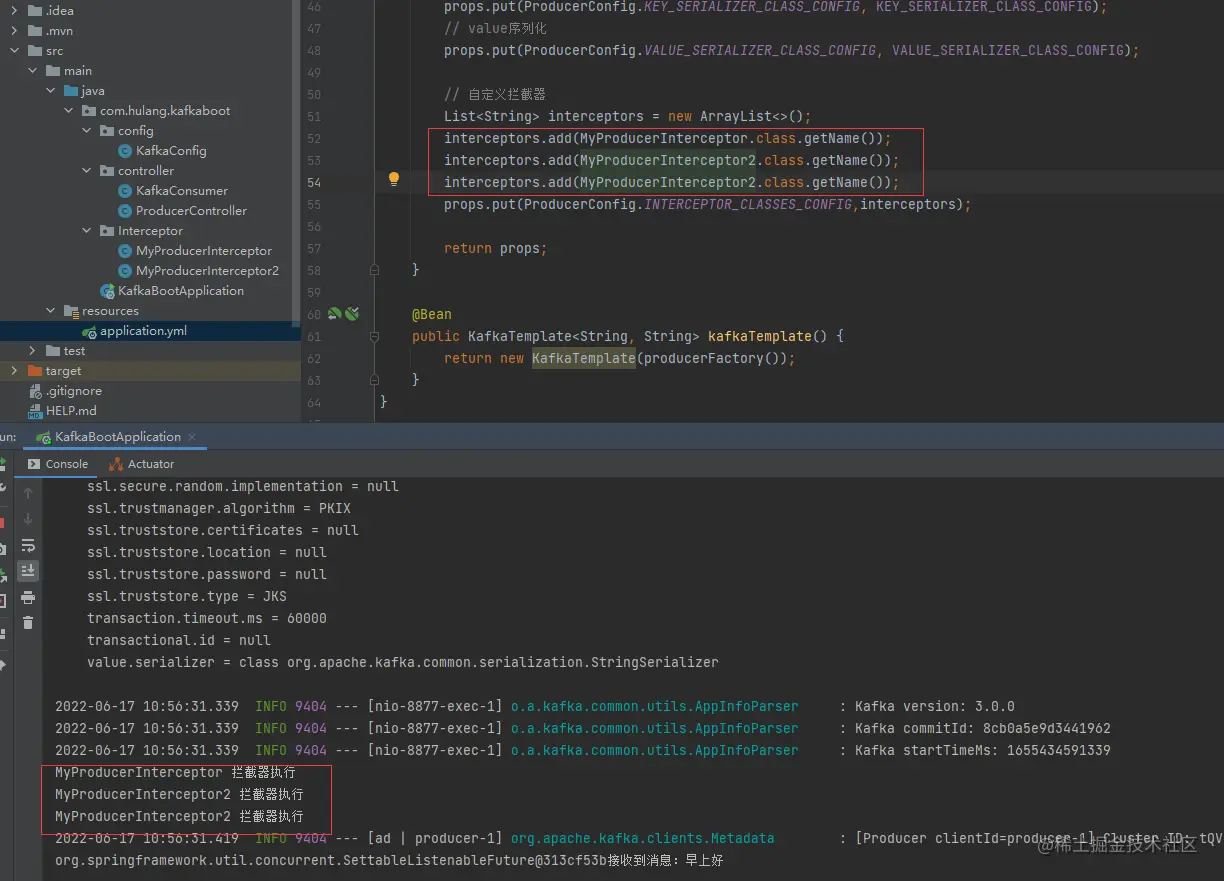The width and height of the screenshot is (1224, 881).
Task: Clear console with the trash icon
Action: tap(28, 622)
